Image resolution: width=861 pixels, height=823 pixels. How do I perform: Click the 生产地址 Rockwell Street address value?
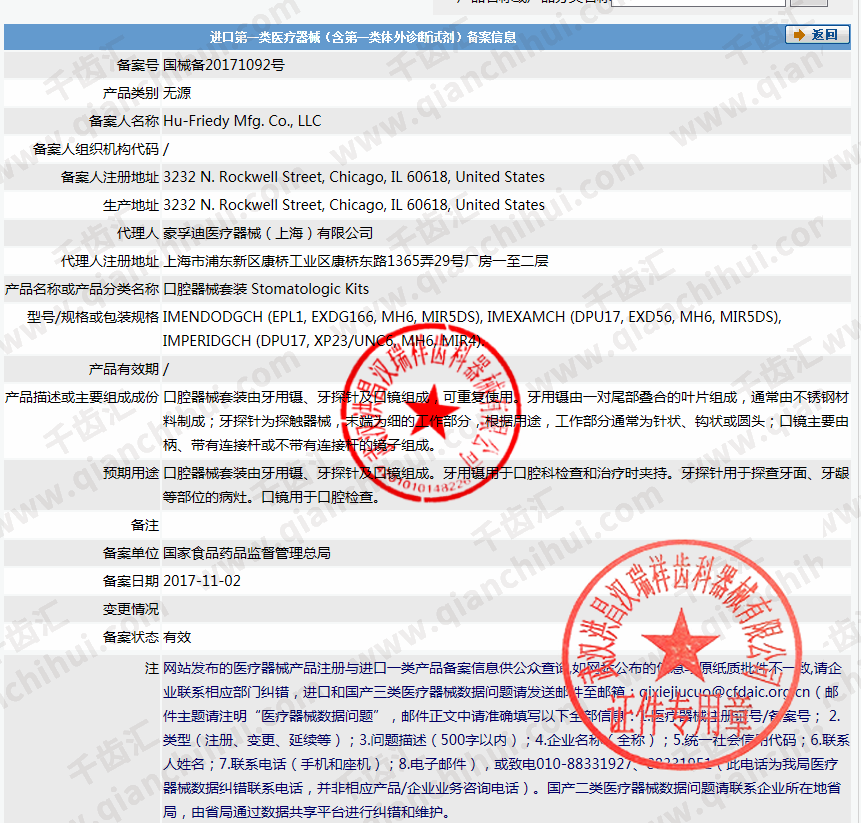coord(354,205)
